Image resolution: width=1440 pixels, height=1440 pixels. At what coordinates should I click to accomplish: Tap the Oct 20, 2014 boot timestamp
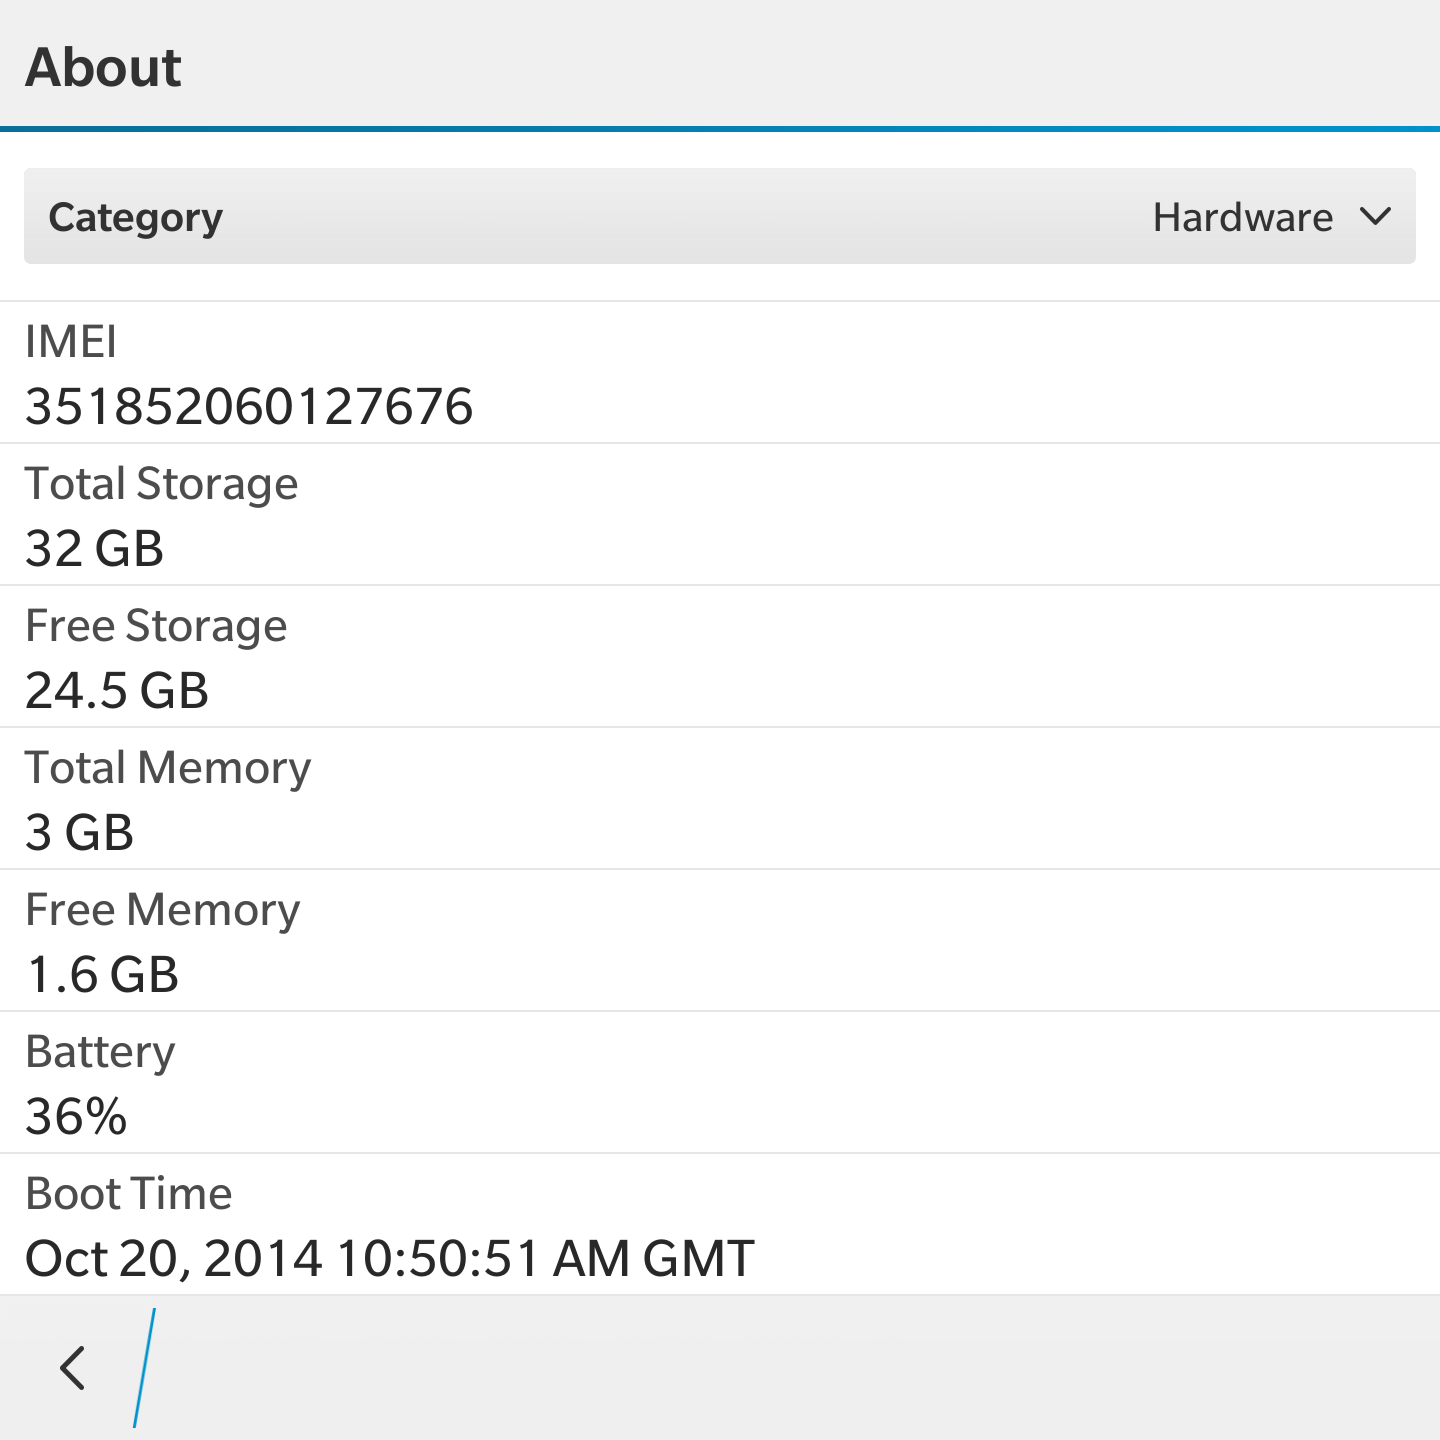pyautogui.click(x=390, y=1259)
